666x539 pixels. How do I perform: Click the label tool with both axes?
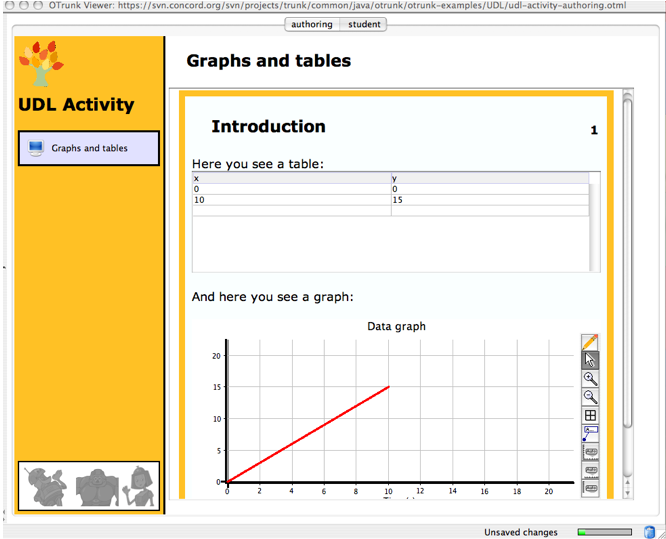pos(590,452)
